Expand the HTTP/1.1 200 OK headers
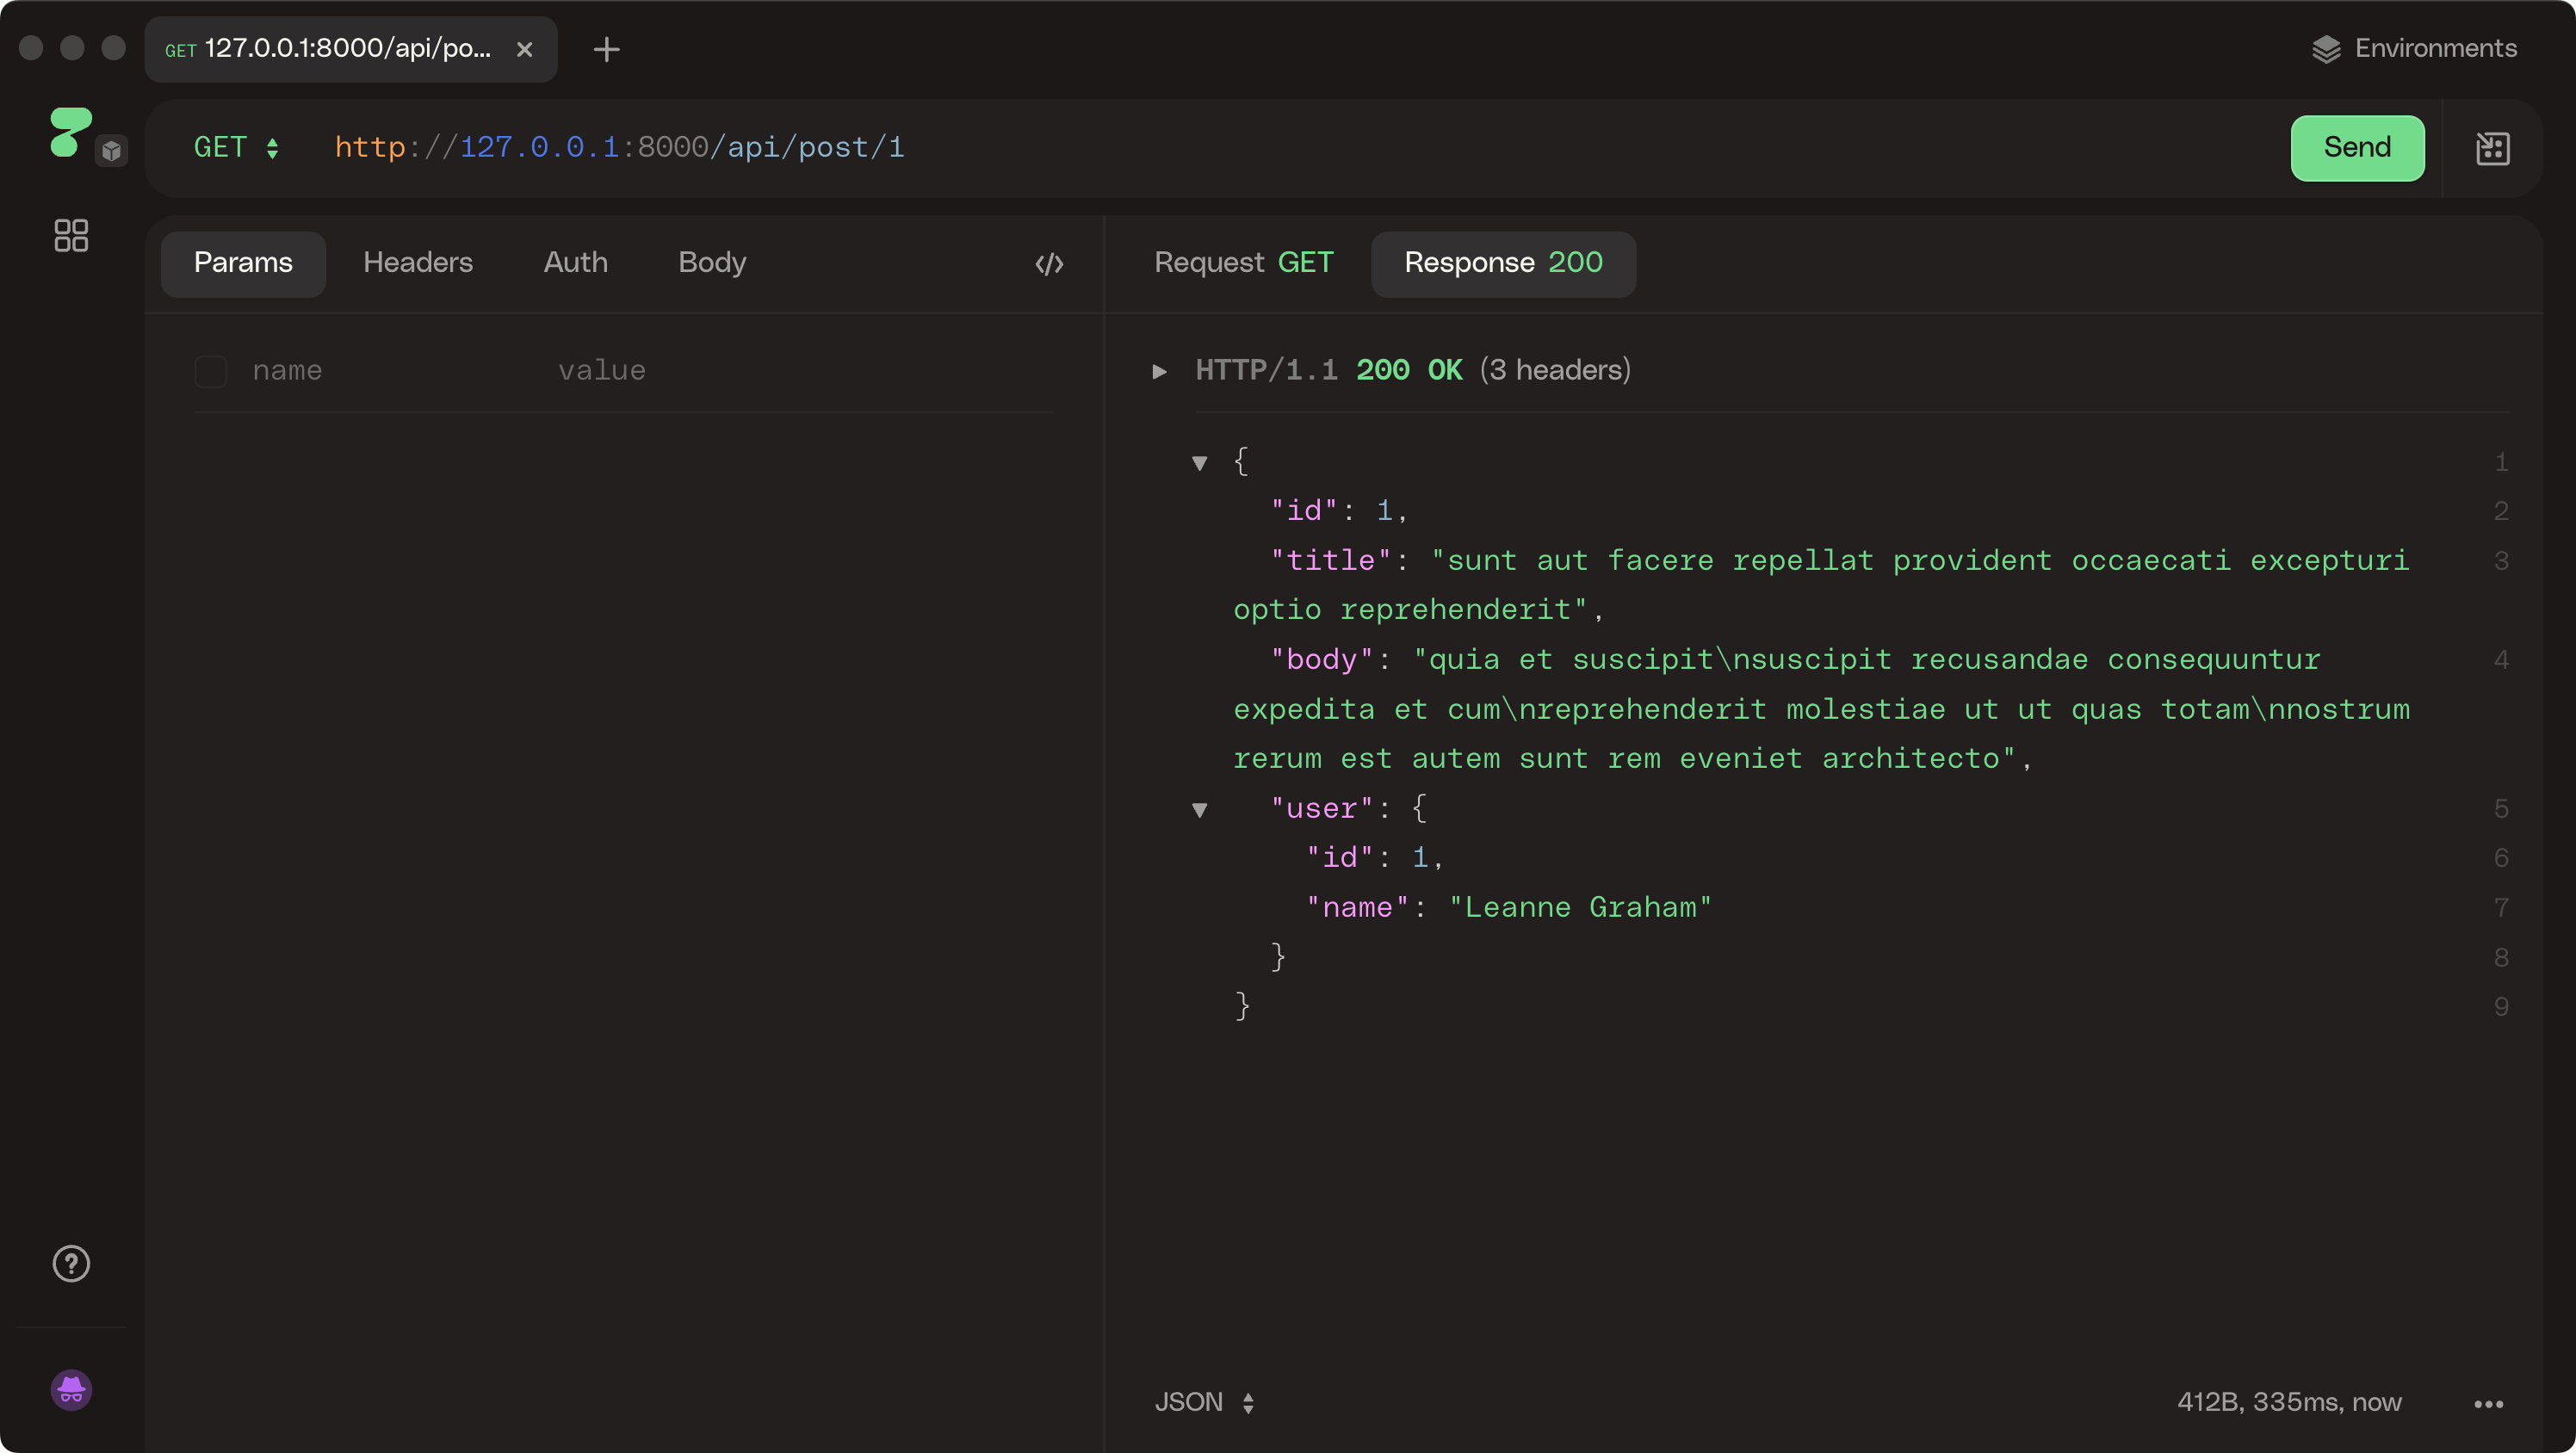Screen dimensions: 2576x1453 pyautogui.click(x=1159, y=371)
